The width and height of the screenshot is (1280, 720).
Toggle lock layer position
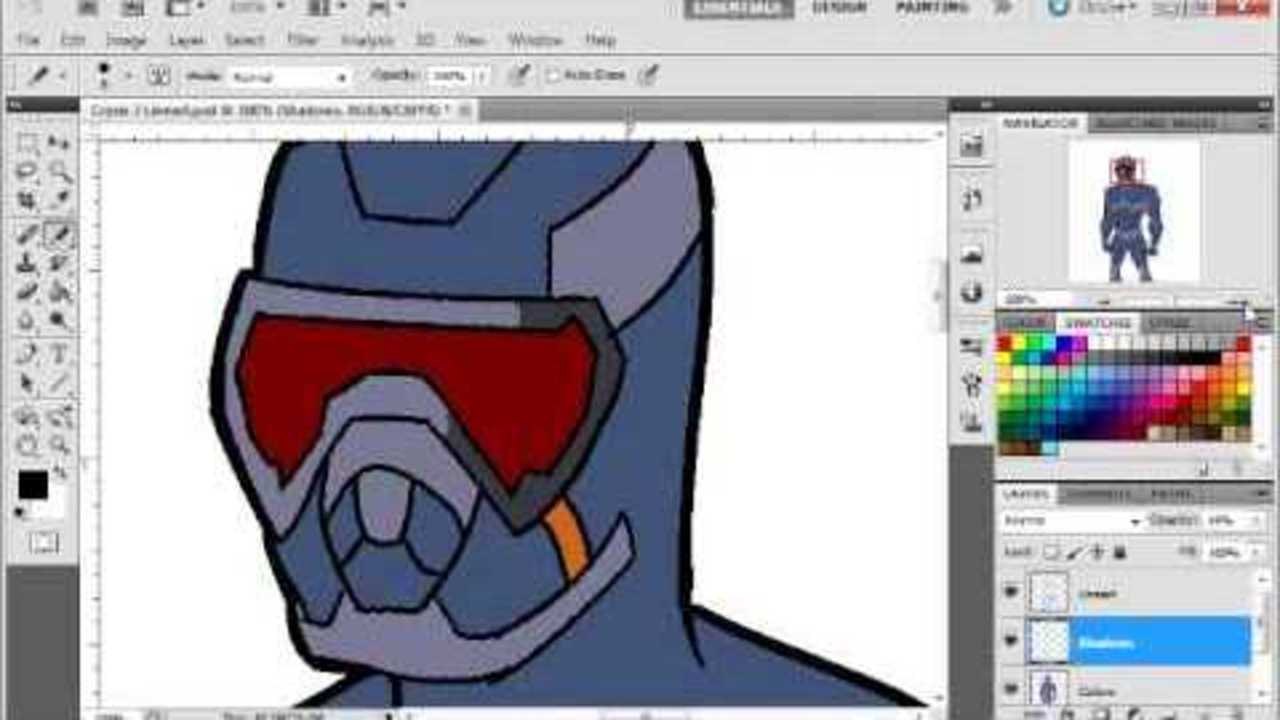(1098, 551)
